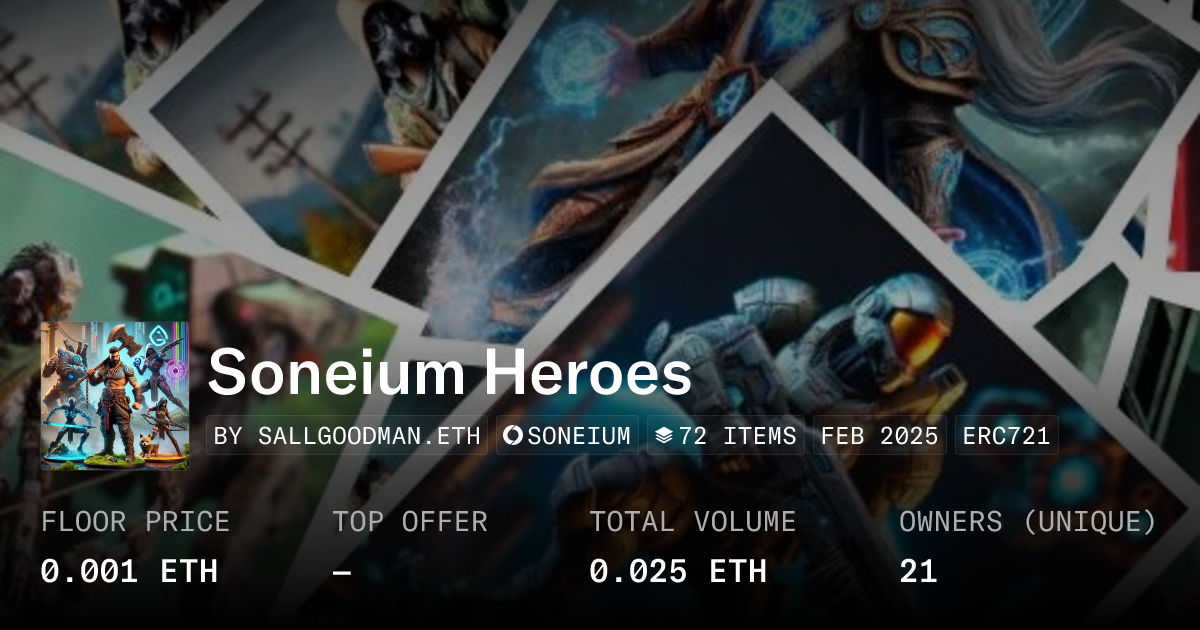Click the 0.025 ETH volume value
This screenshot has height=630, width=1200.
click(677, 571)
